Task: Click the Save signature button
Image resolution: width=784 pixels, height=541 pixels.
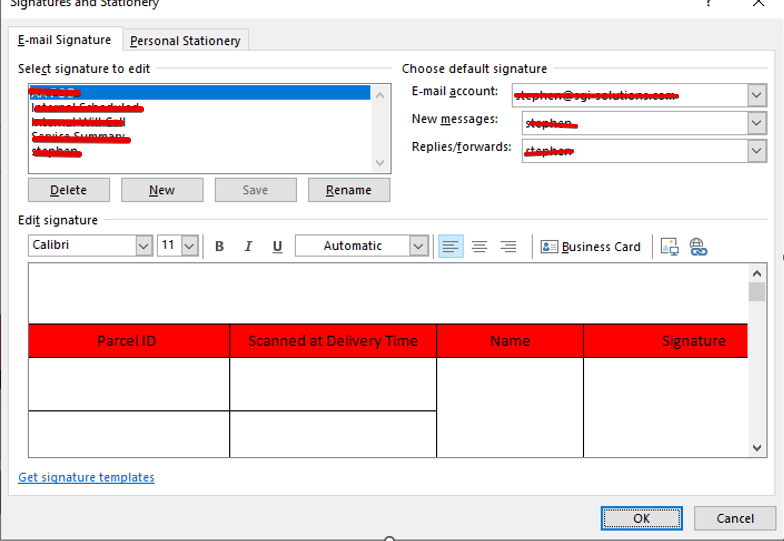Action: [x=256, y=190]
